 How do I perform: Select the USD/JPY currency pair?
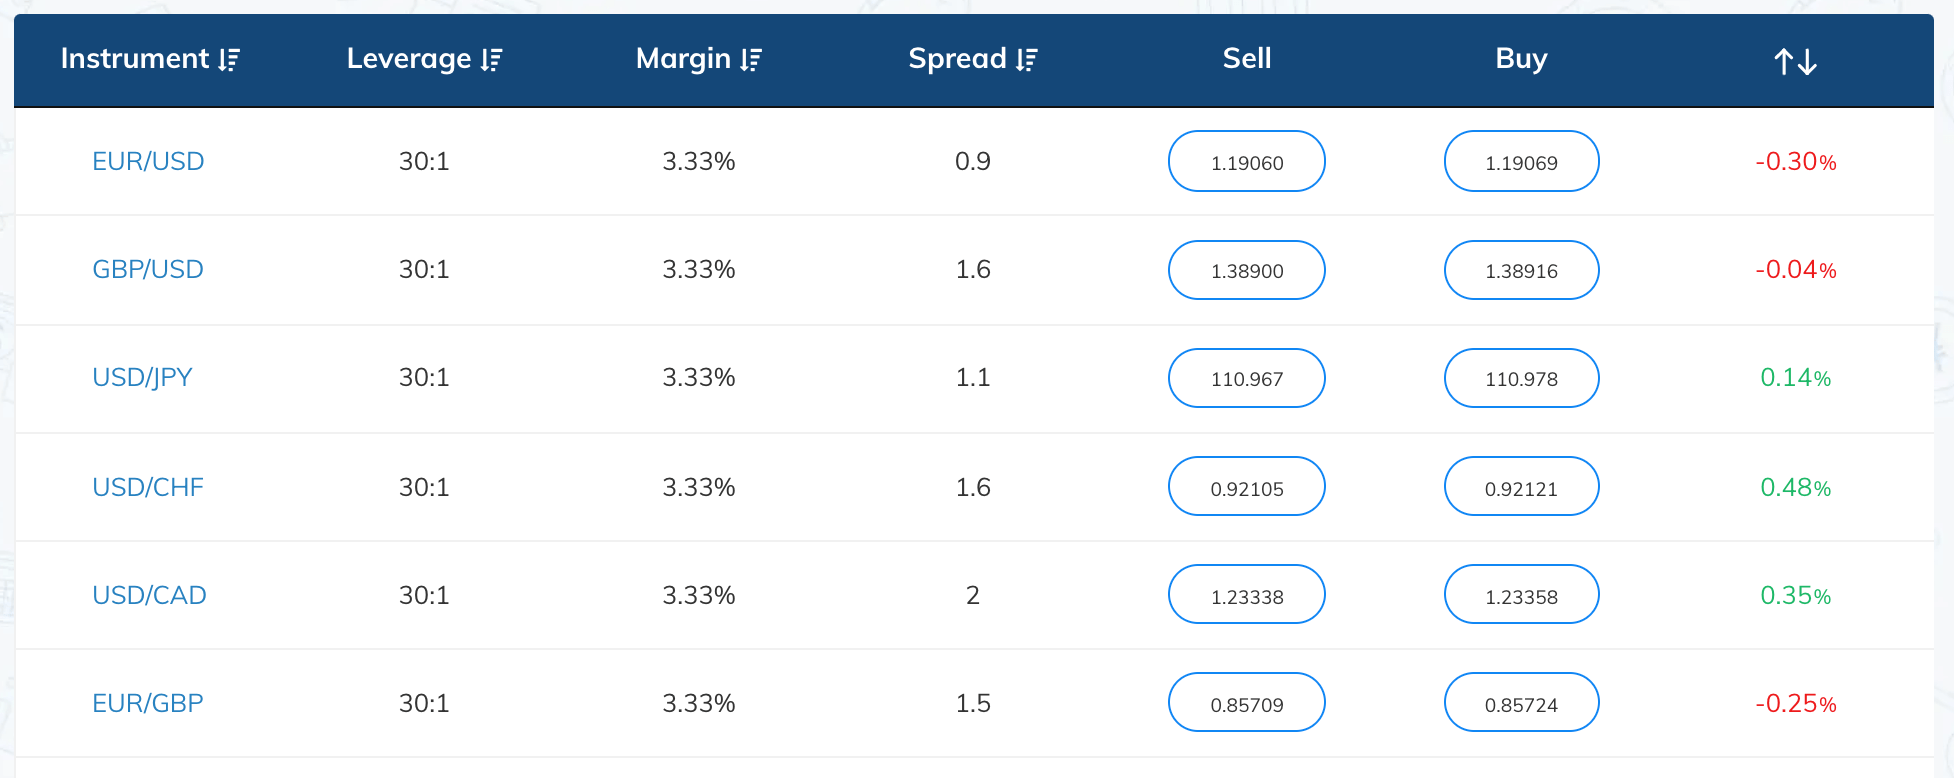[142, 378]
